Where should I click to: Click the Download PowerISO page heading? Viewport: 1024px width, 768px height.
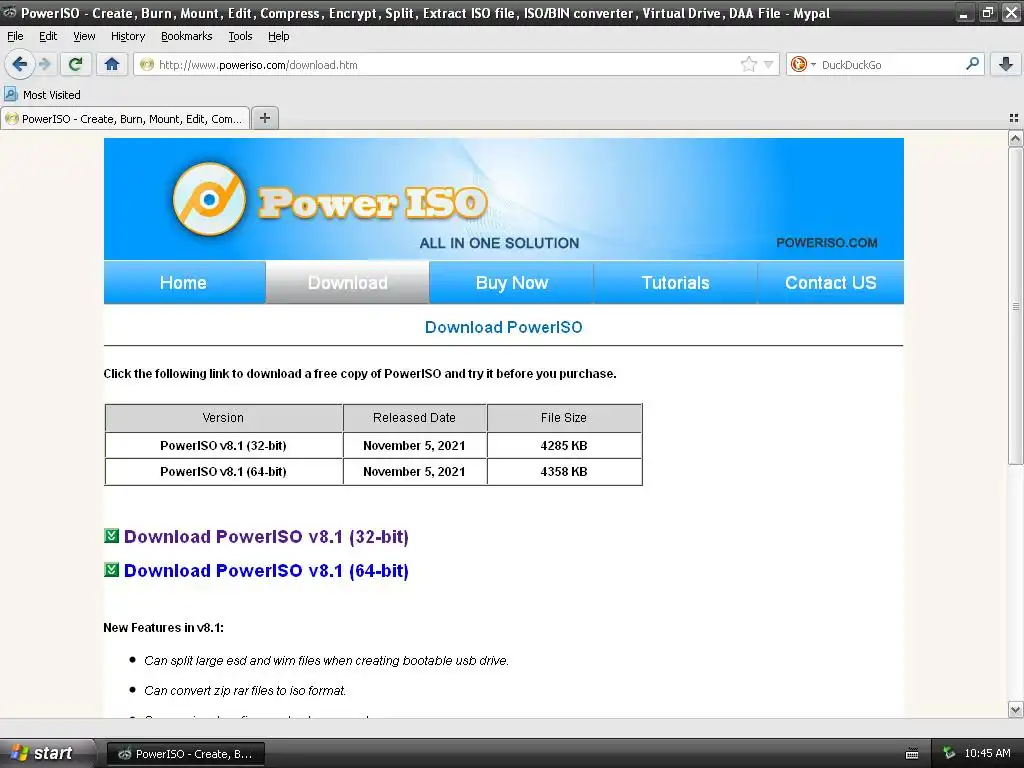coord(504,327)
